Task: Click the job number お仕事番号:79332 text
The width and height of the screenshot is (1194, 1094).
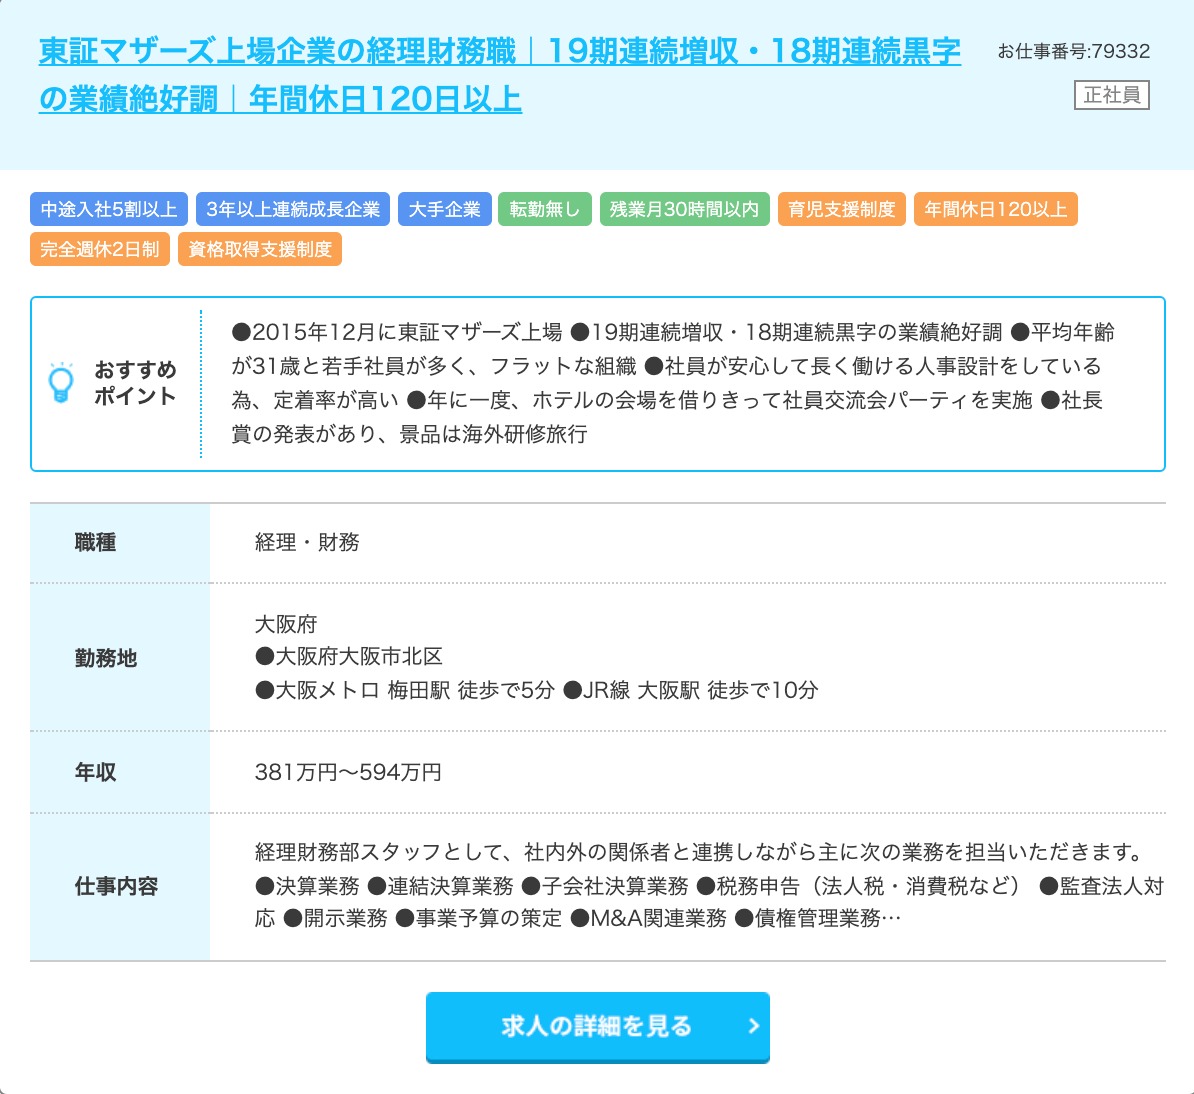Action: pos(1074,51)
